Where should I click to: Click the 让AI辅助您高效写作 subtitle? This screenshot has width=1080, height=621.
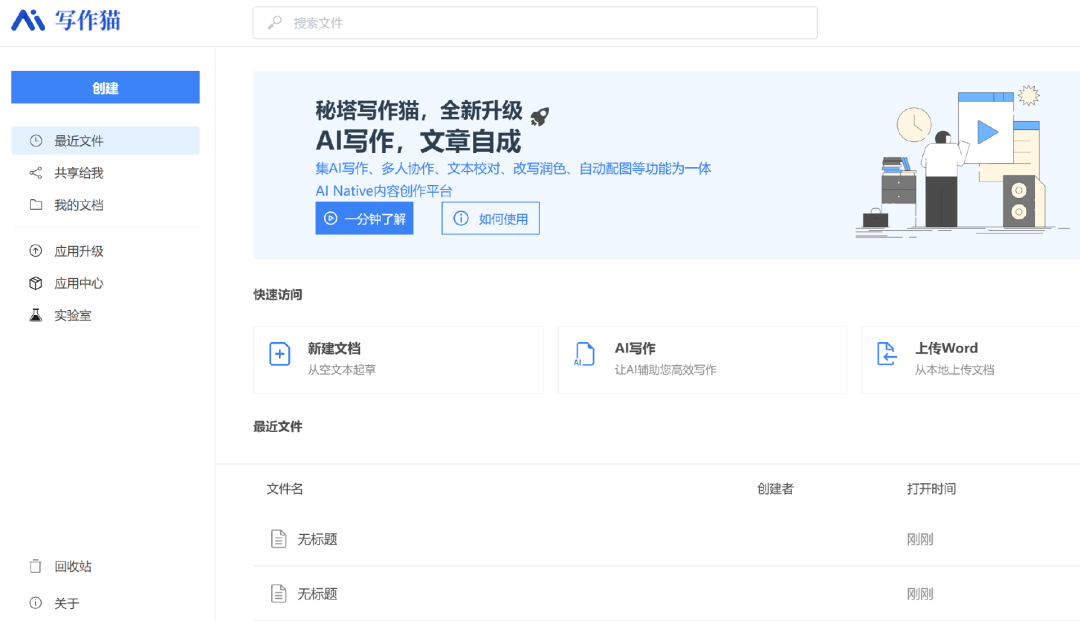pyautogui.click(x=665, y=370)
